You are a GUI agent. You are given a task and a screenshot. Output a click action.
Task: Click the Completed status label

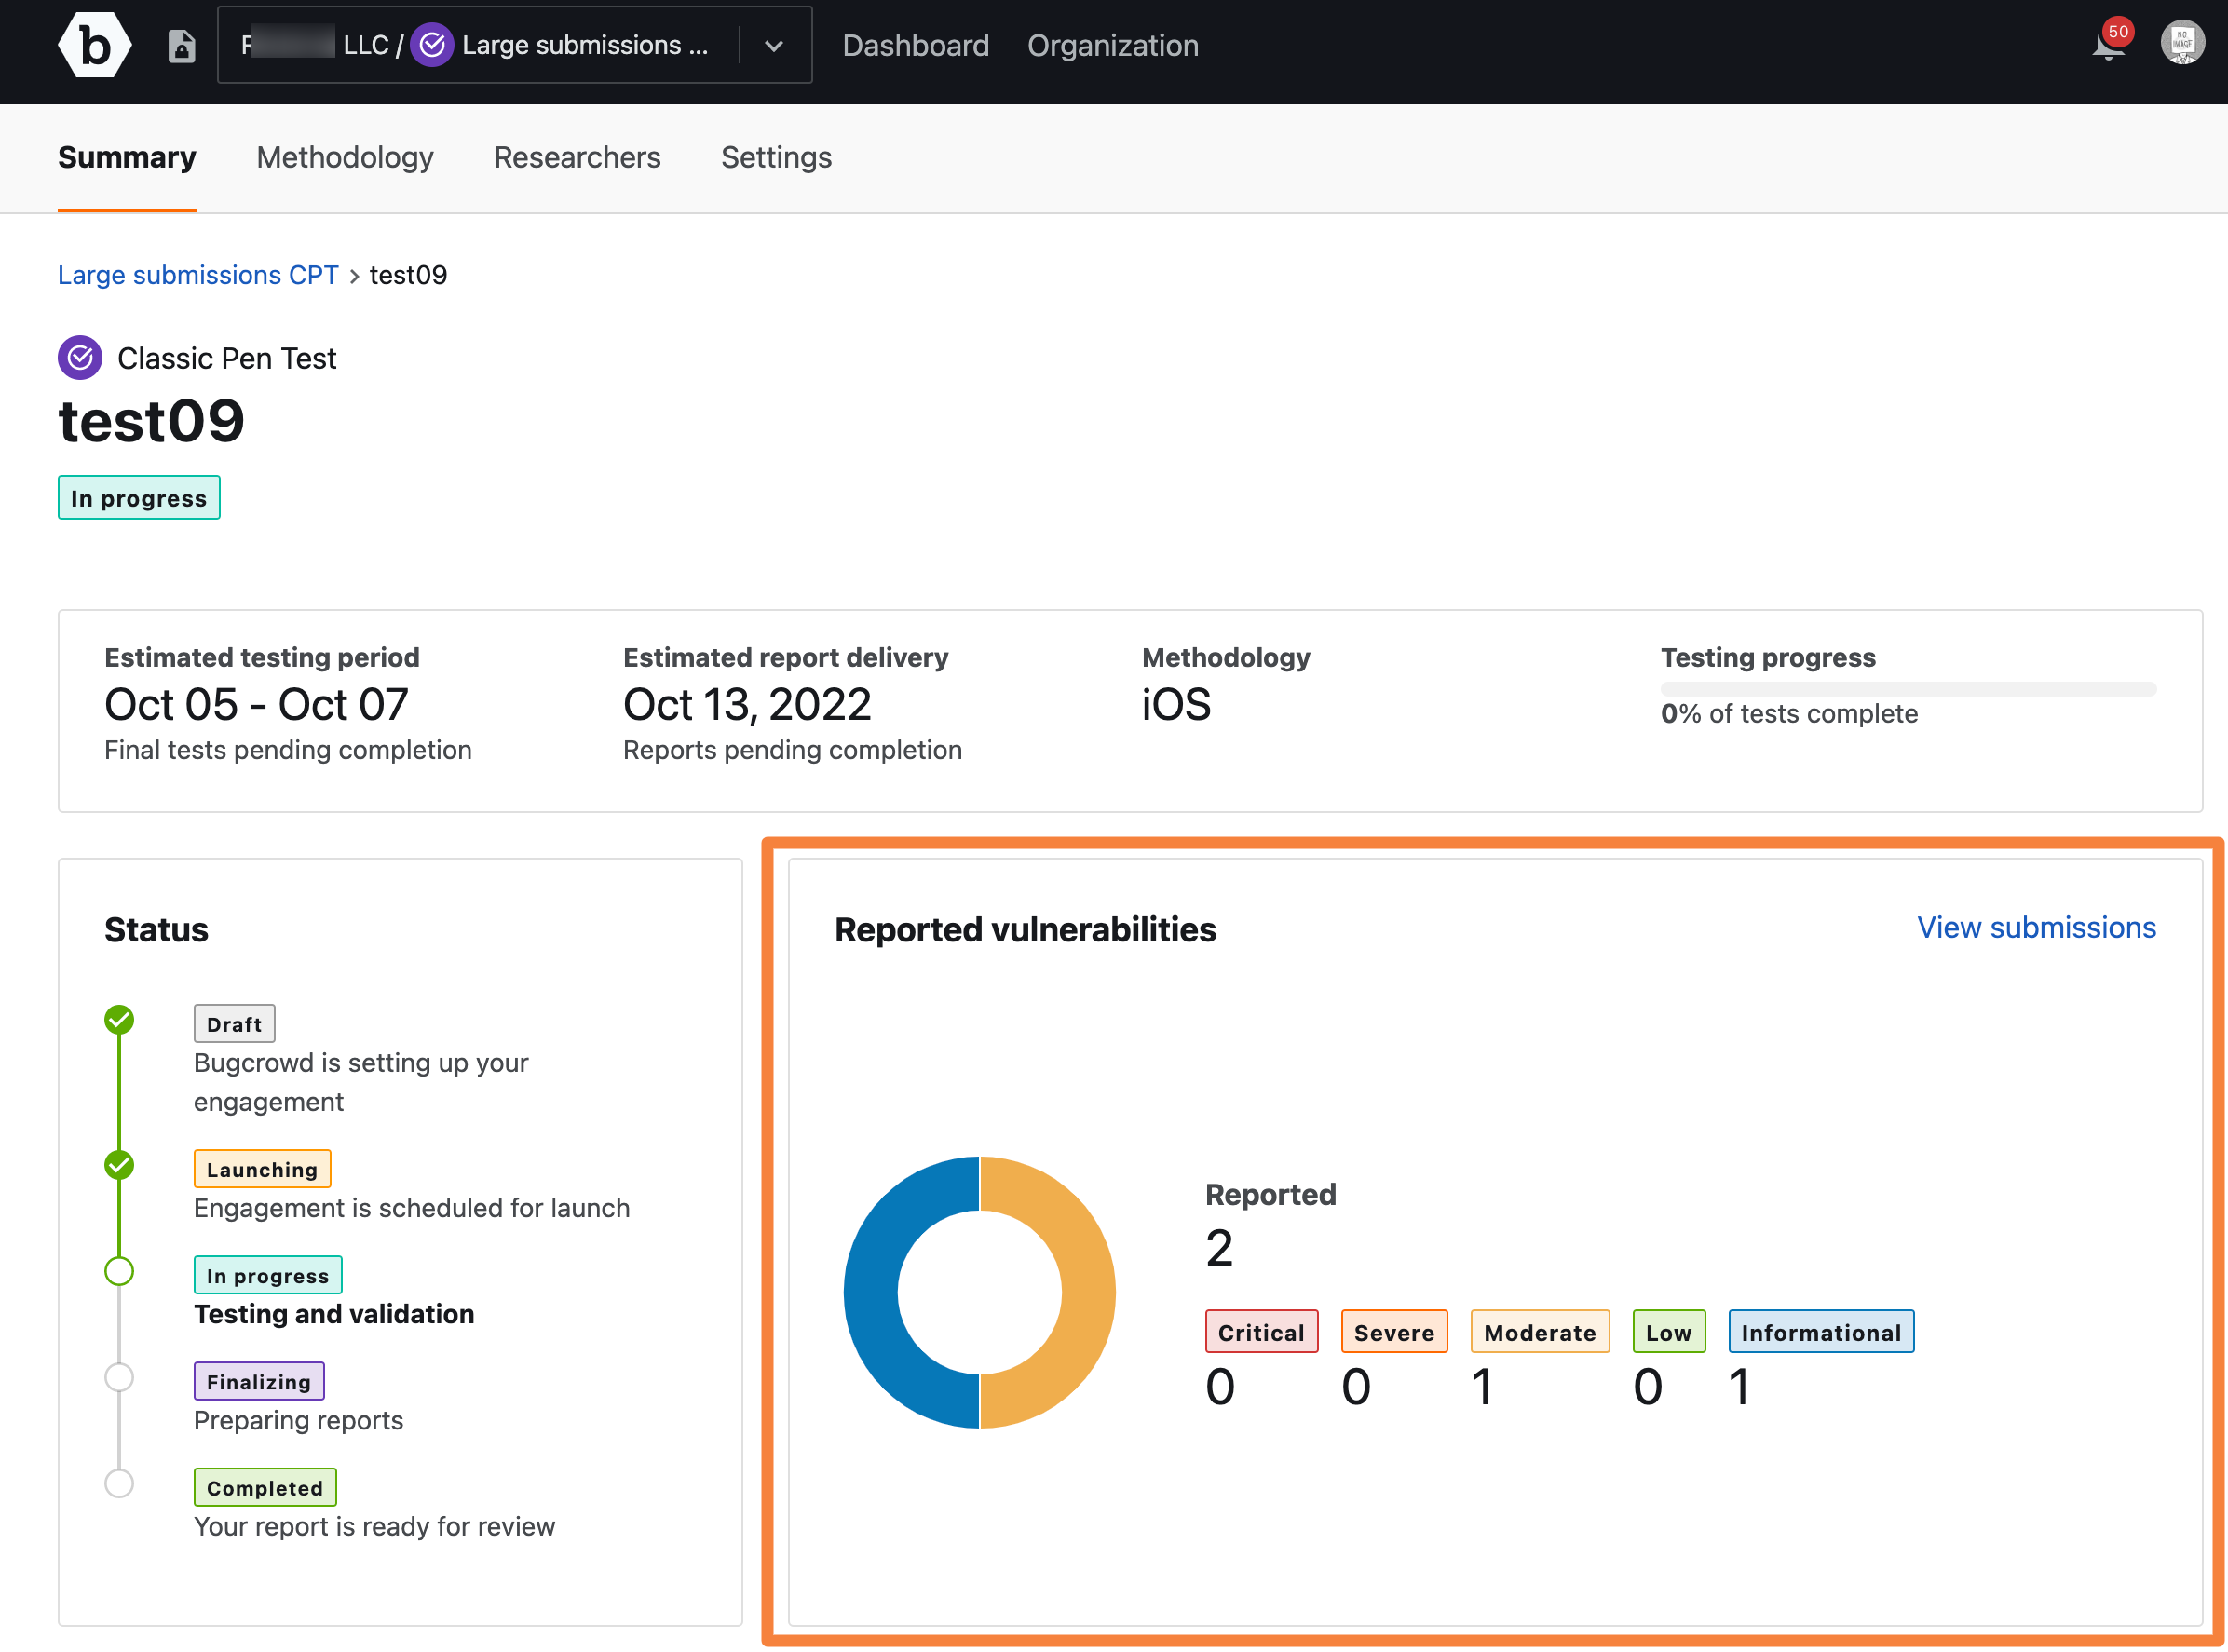265,1487
